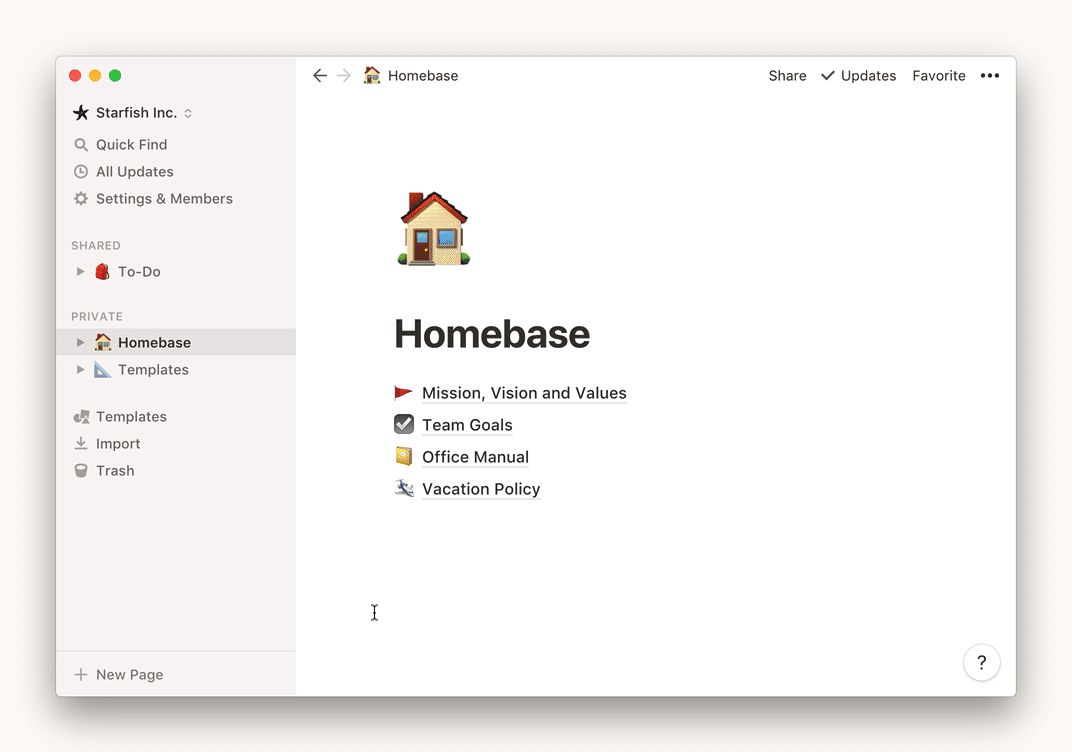Click the large house page icon

point(434,229)
